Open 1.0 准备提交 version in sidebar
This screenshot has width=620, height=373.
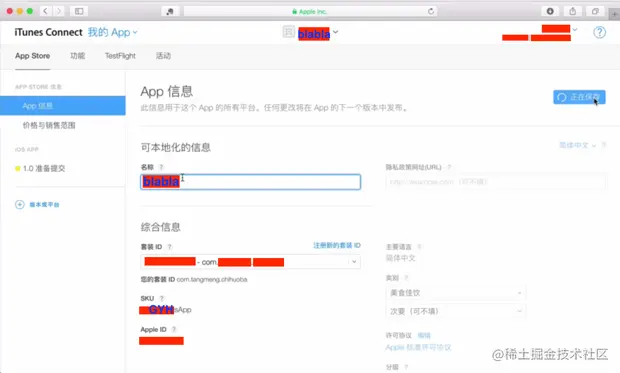coord(44,169)
